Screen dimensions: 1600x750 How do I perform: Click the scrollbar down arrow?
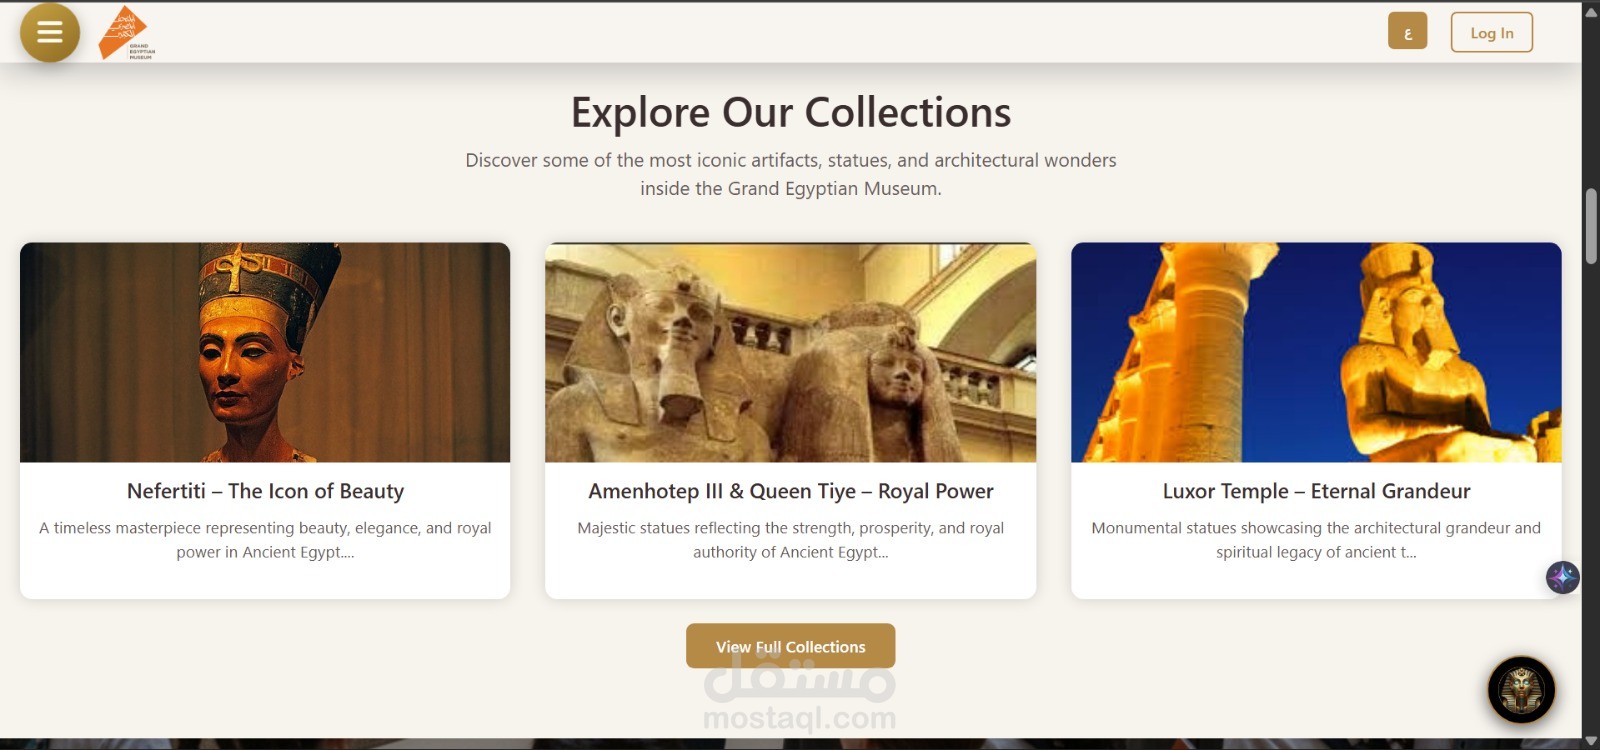click(1591, 740)
